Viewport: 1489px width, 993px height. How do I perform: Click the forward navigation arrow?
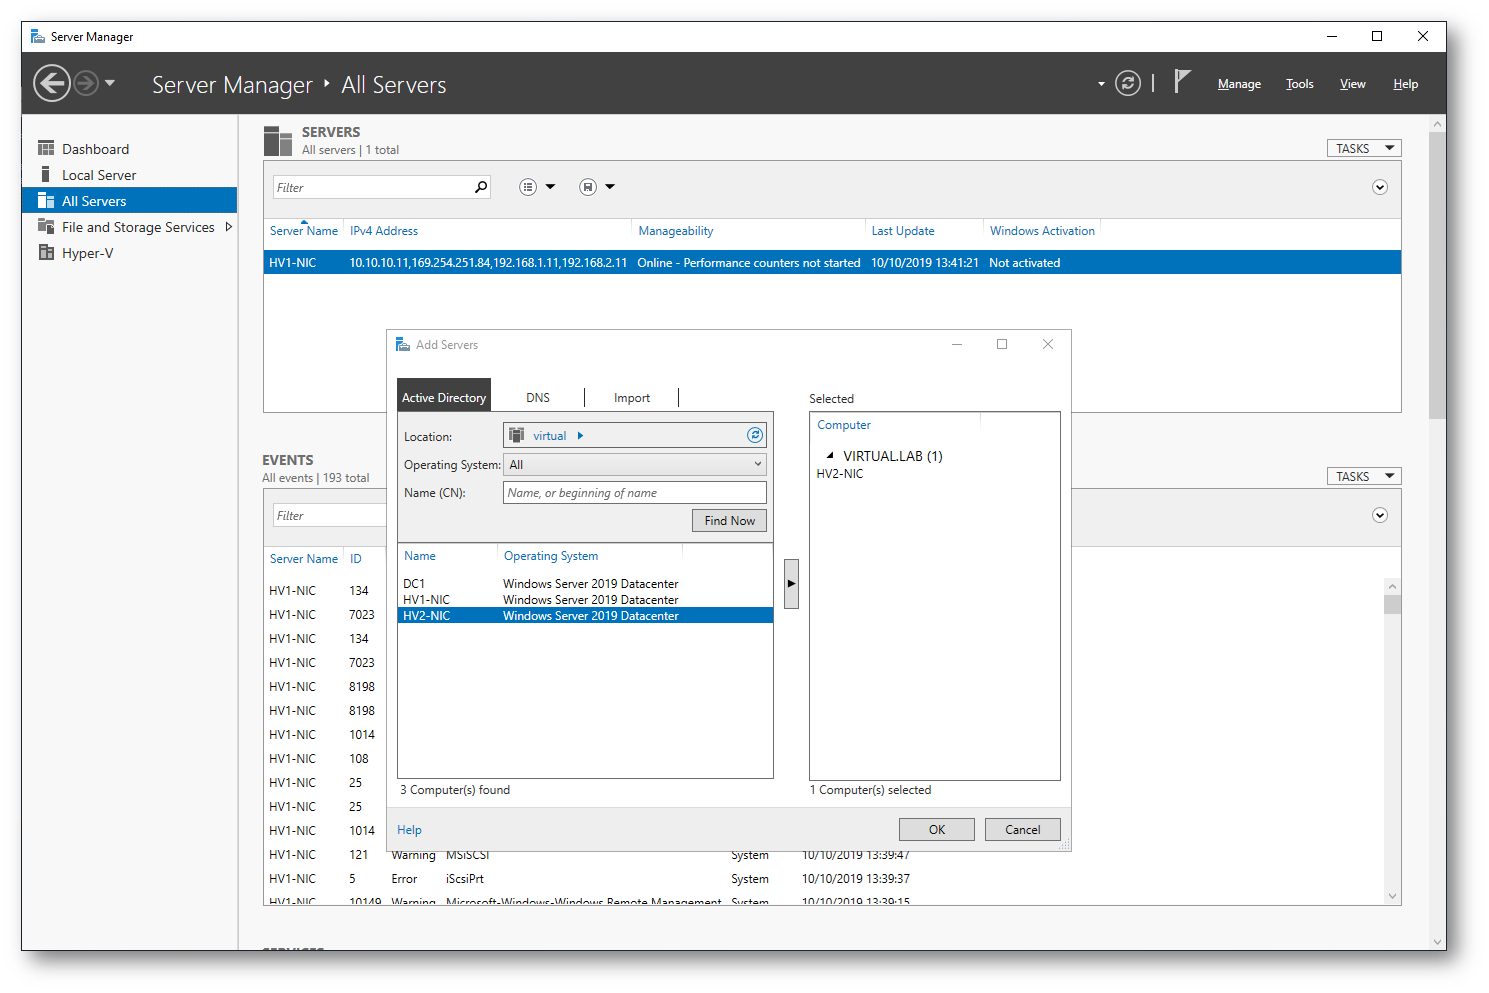click(86, 83)
